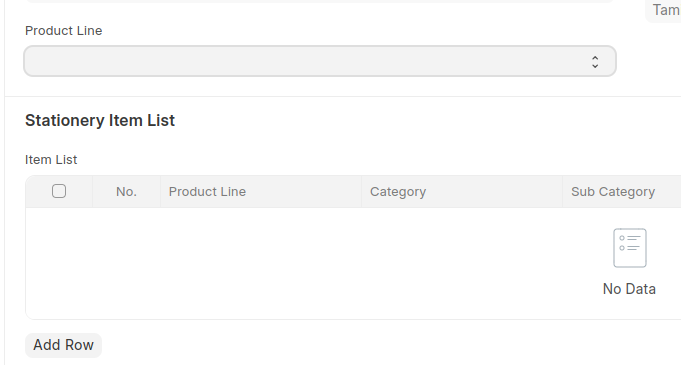
Task: Open the empty Product Line select field
Action: click(x=320, y=61)
